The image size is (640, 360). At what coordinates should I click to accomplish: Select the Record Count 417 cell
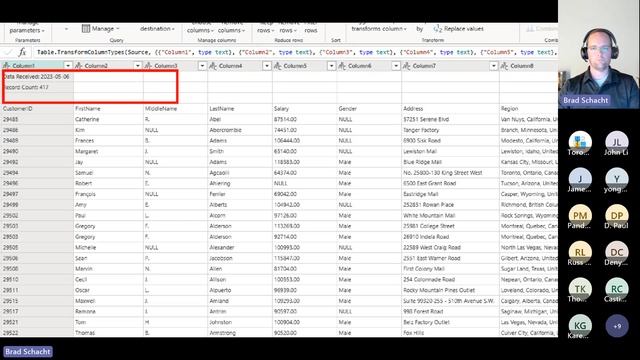37,87
